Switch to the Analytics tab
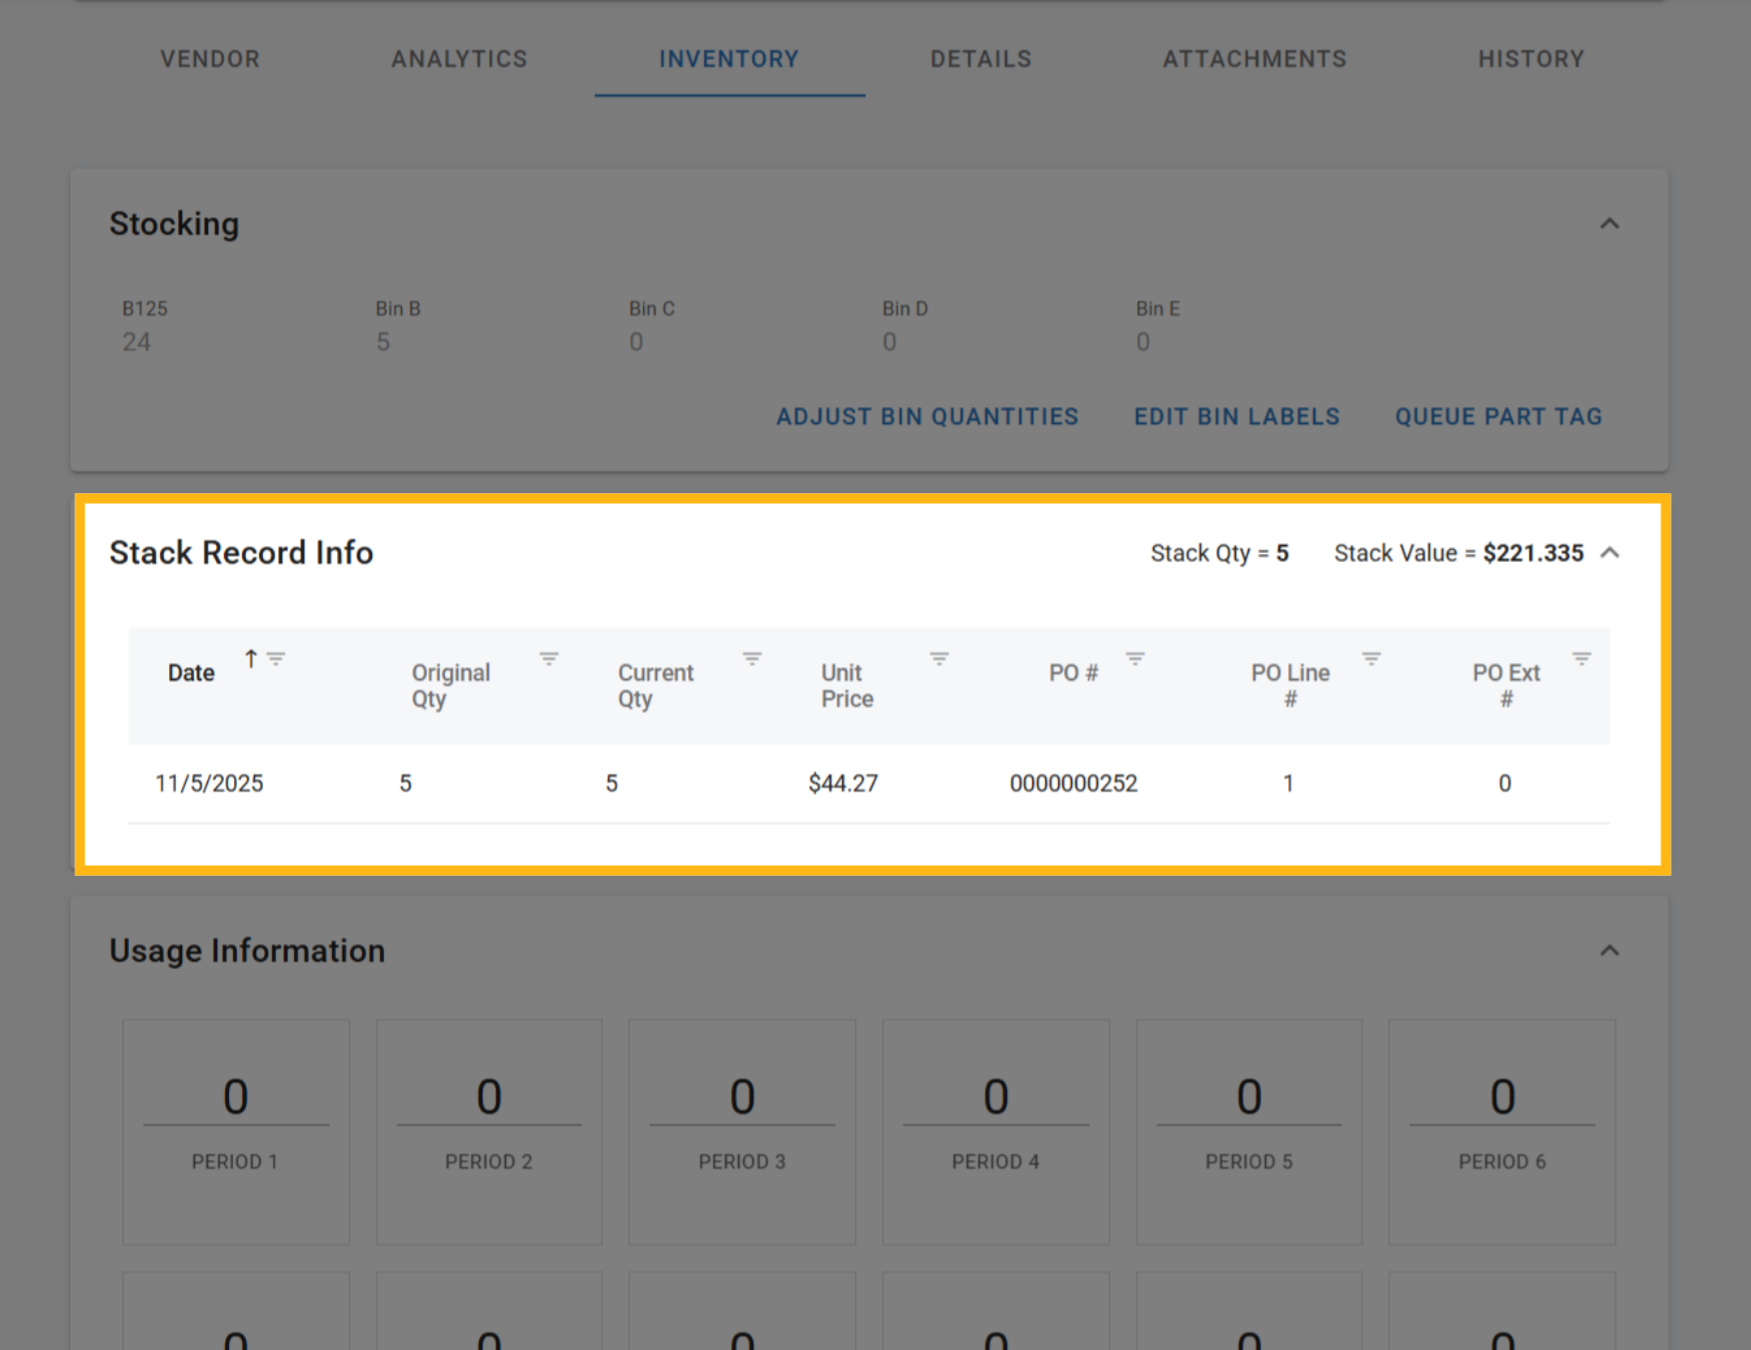This screenshot has width=1751, height=1350. pyautogui.click(x=459, y=59)
